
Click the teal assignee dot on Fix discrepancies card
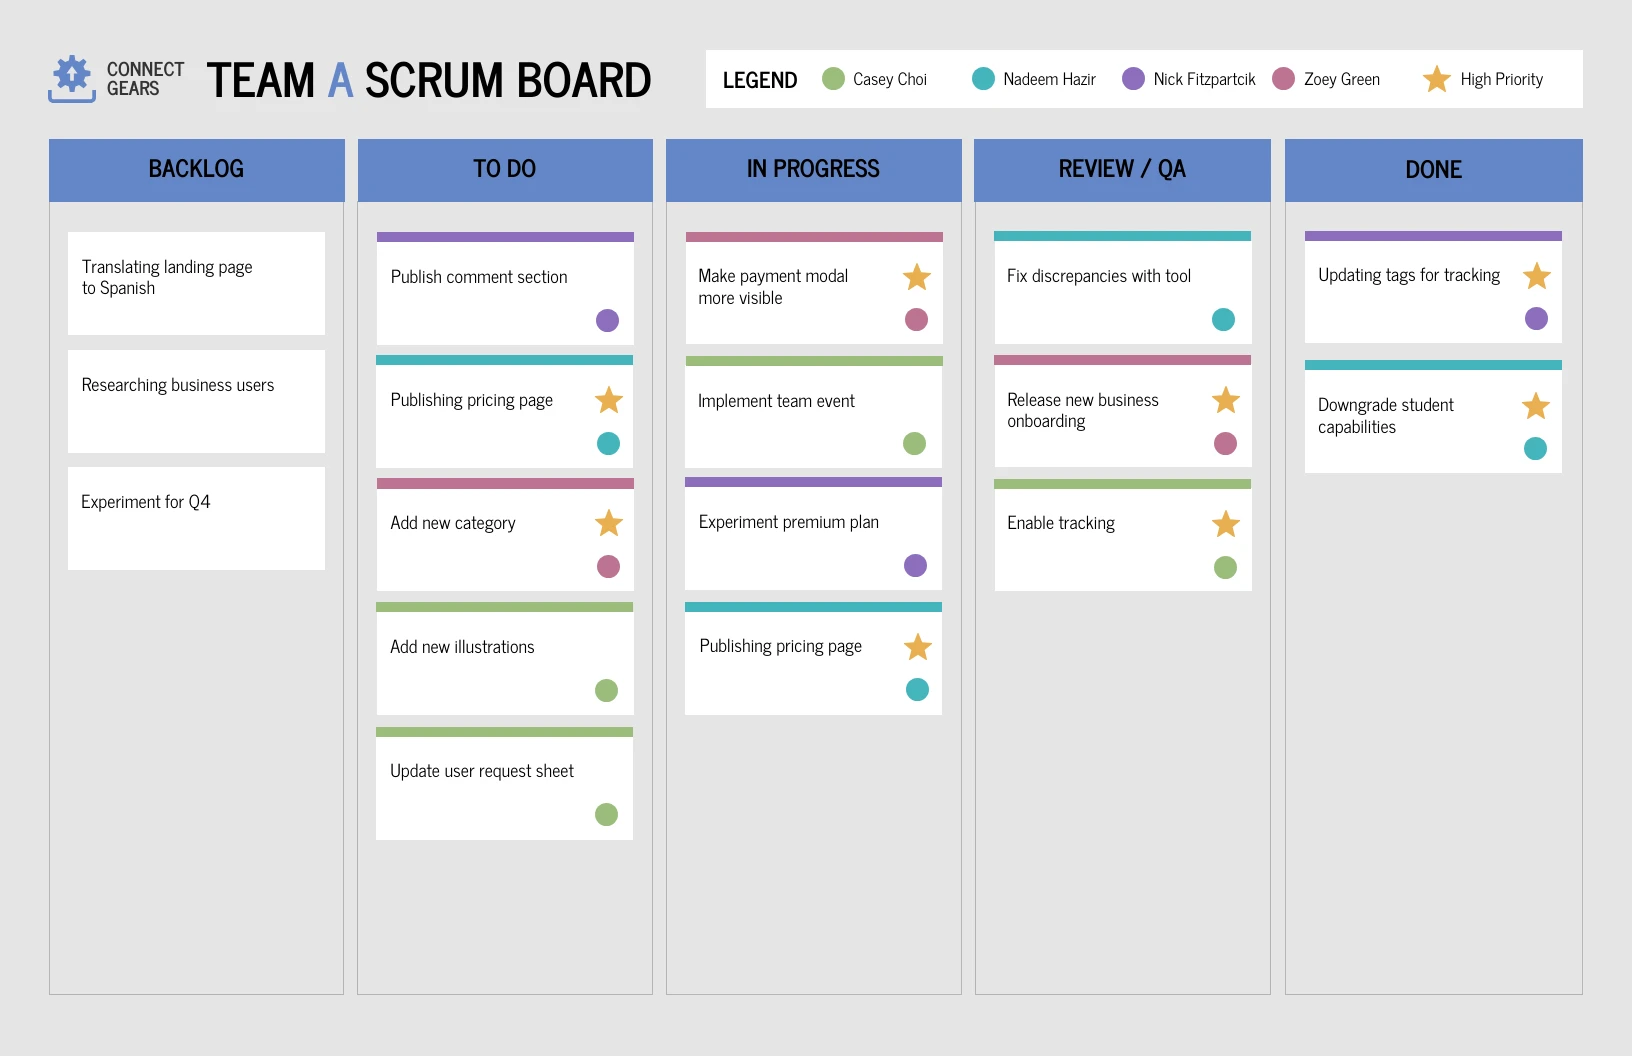coord(1223,319)
